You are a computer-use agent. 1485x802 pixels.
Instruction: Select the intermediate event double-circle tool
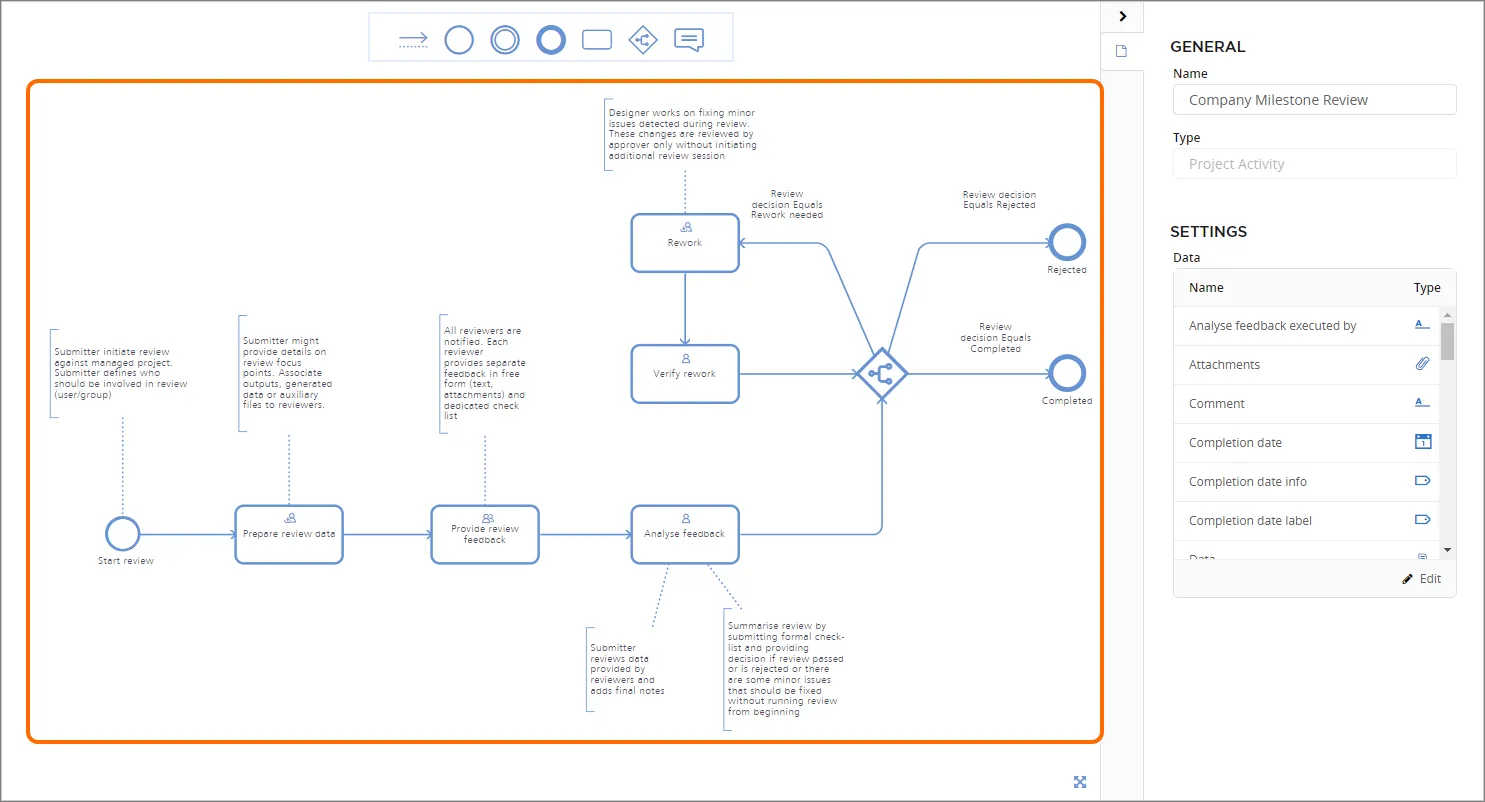pyautogui.click(x=505, y=40)
